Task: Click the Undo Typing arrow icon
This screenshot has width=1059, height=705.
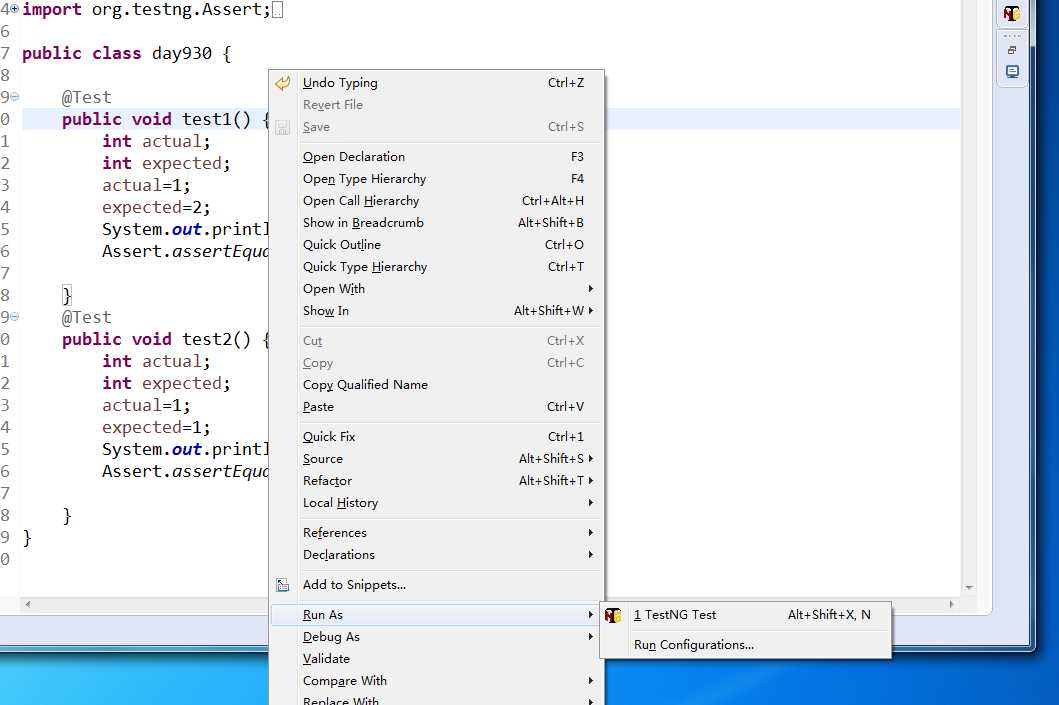Action: point(282,83)
